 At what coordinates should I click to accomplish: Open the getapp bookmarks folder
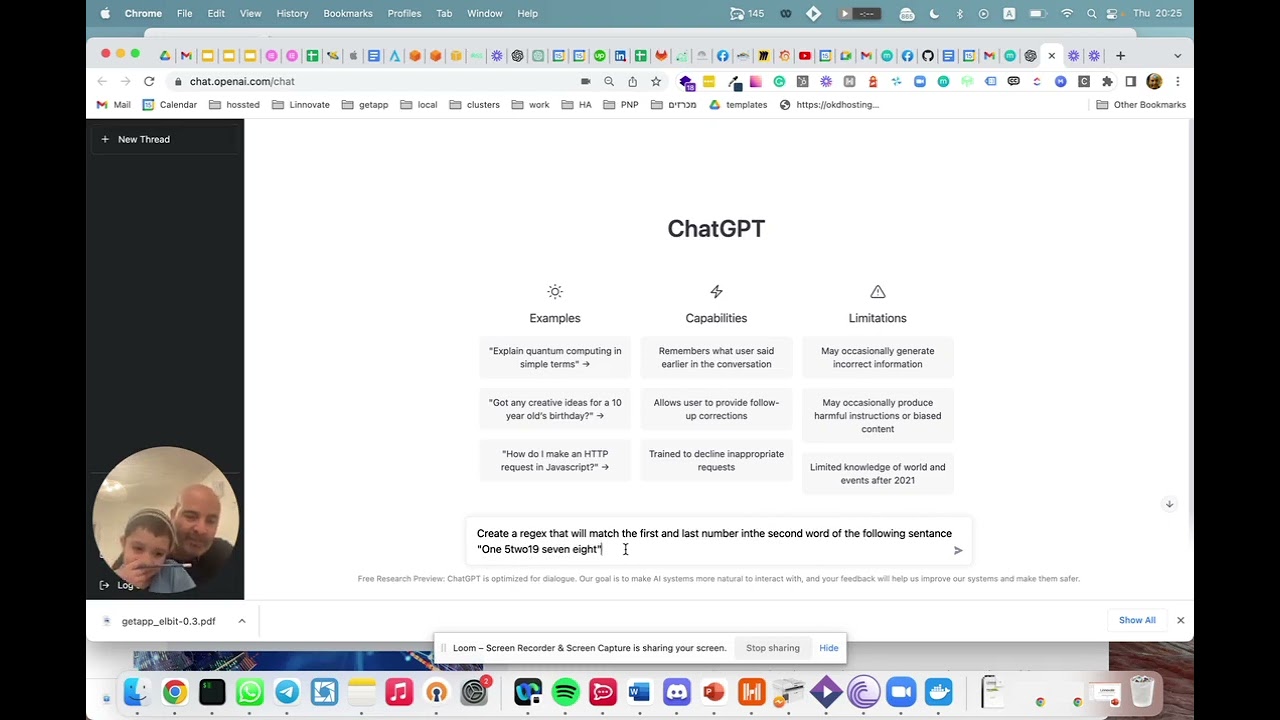(x=365, y=104)
